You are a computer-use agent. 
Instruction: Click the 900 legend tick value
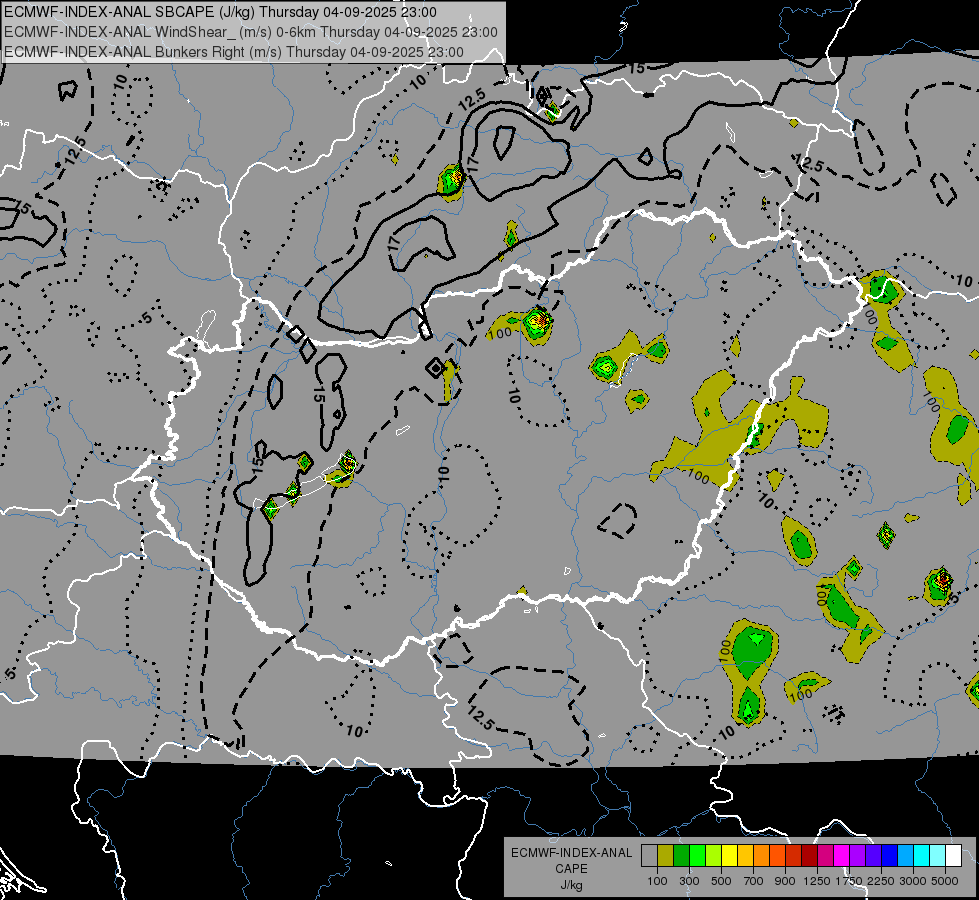click(x=785, y=881)
